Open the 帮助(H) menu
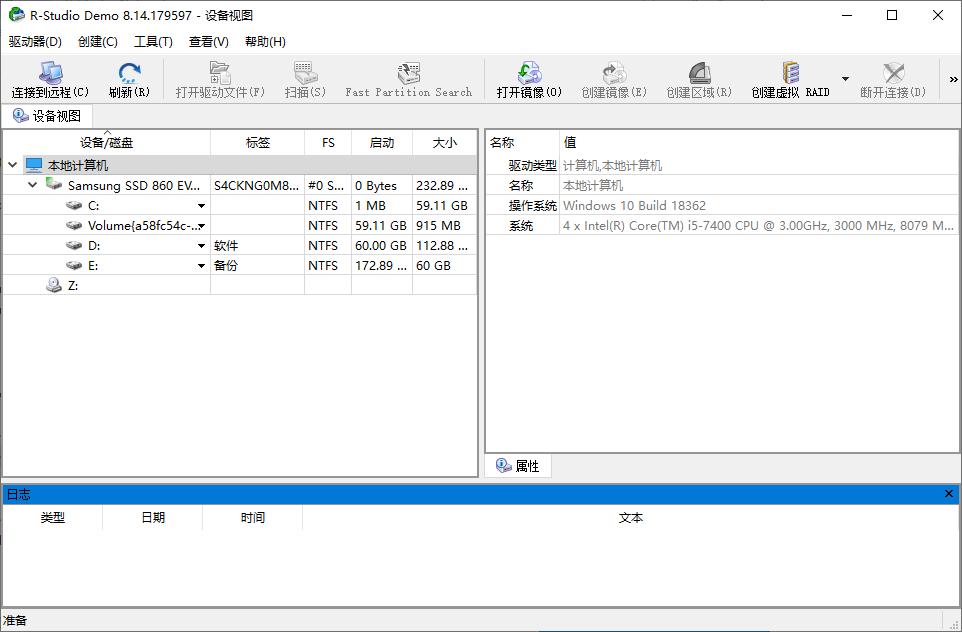Viewport: 962px width, 632px height. pos(265,41)
